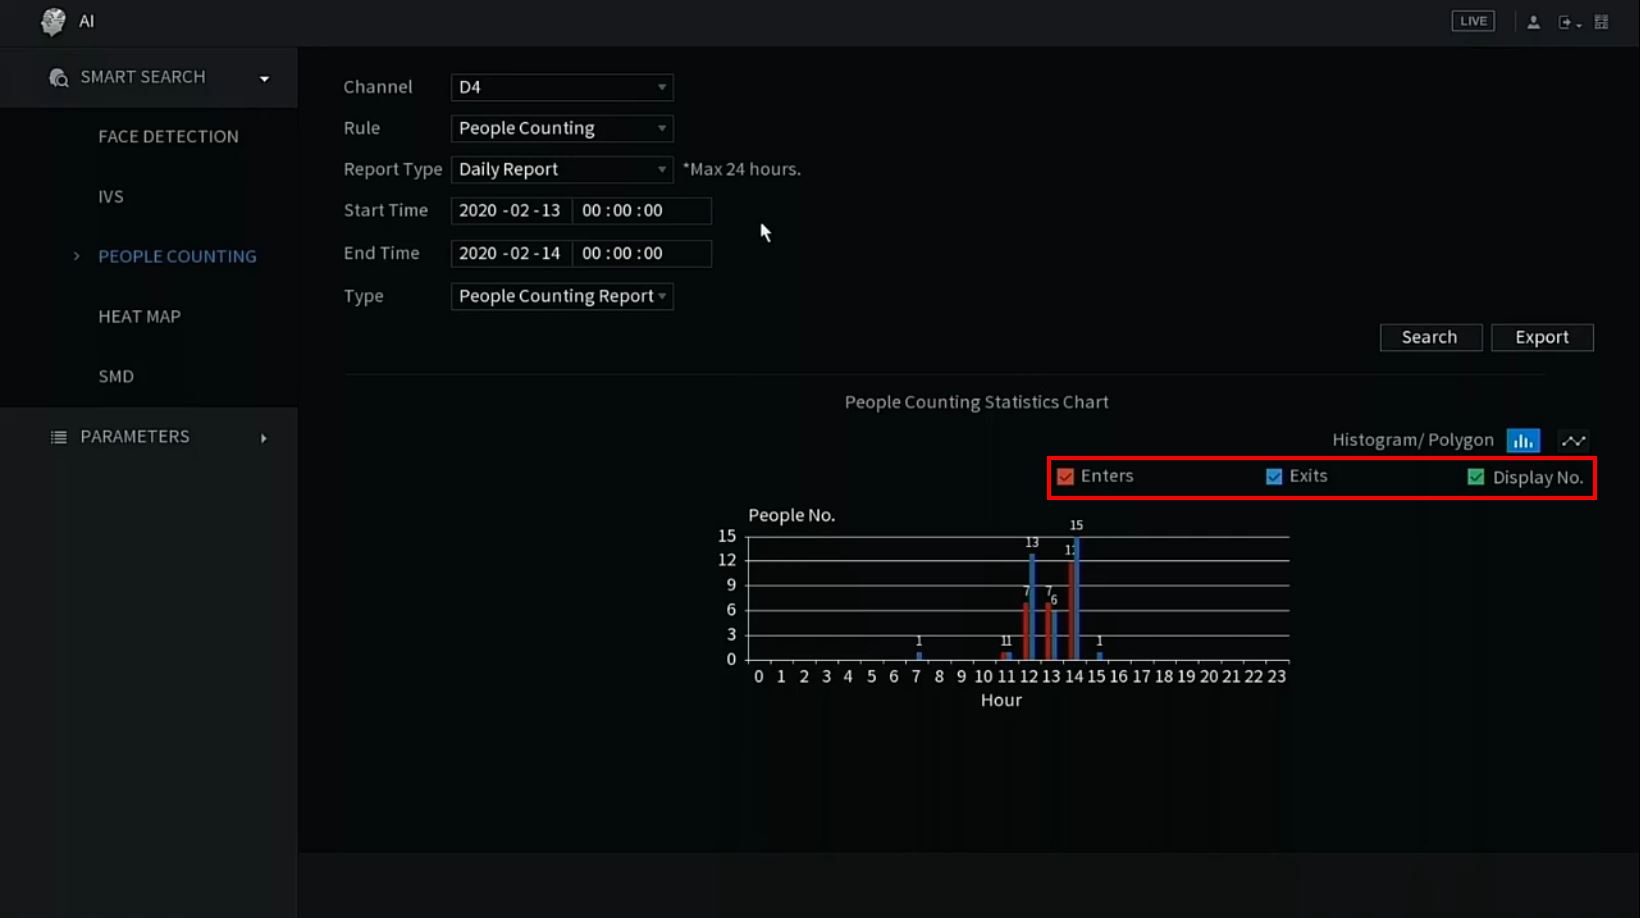1640x918 pixels.
Task: Click the Parameters list icon
Action: click(59, 437)
